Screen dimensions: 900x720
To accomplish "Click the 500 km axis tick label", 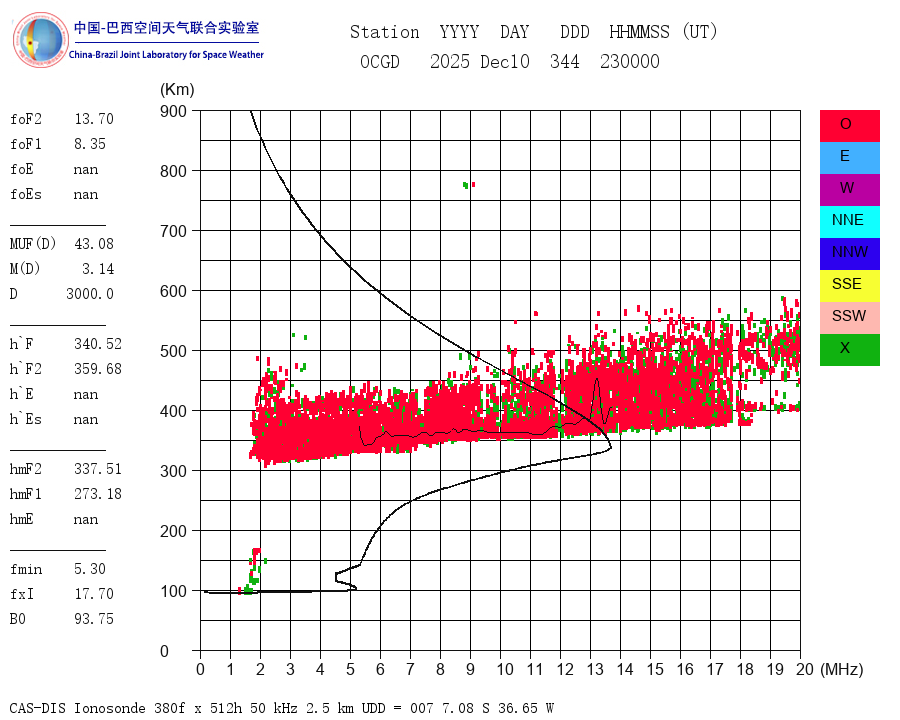I will coord(173,351).
